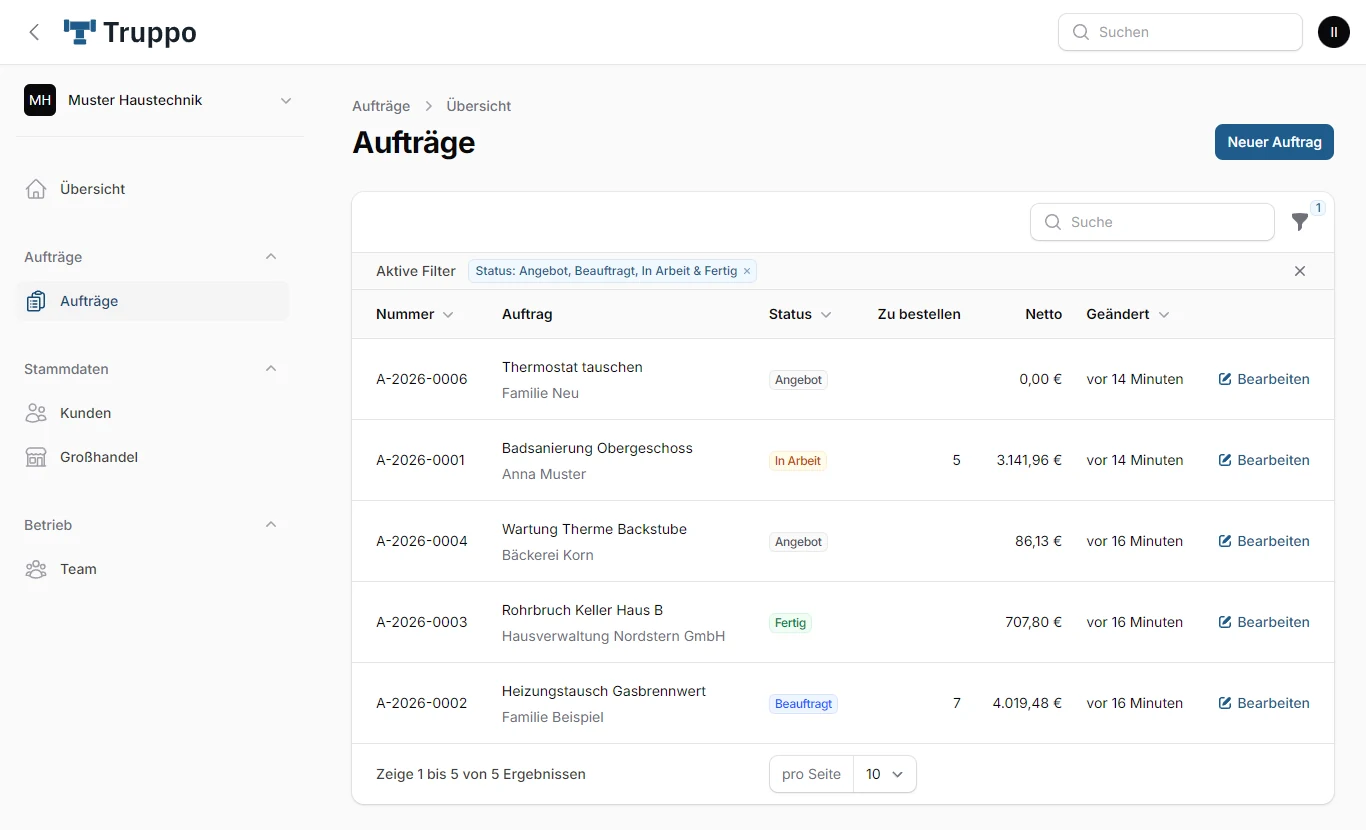This screenshot has height=830, width=1366.
Task: Edit order A-2026-0001 Badsanierung Obergeschoss
Action: click(x=1264, y=460)
